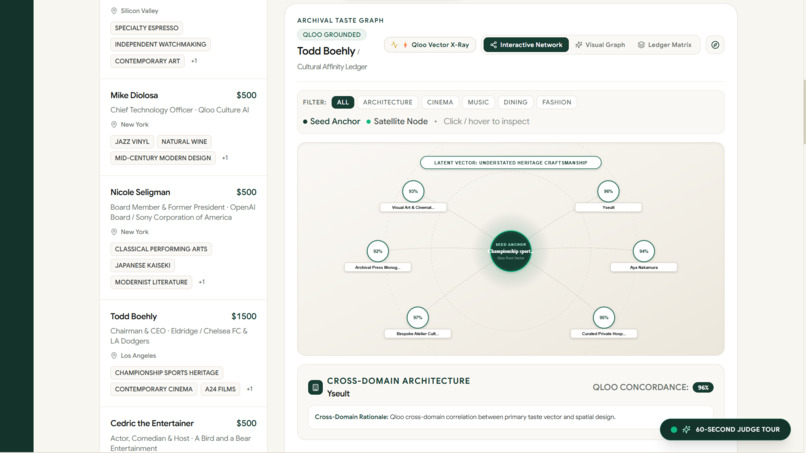Click the 96% Qloo Concordance badge
806x453 pixels.
point(703,387)
